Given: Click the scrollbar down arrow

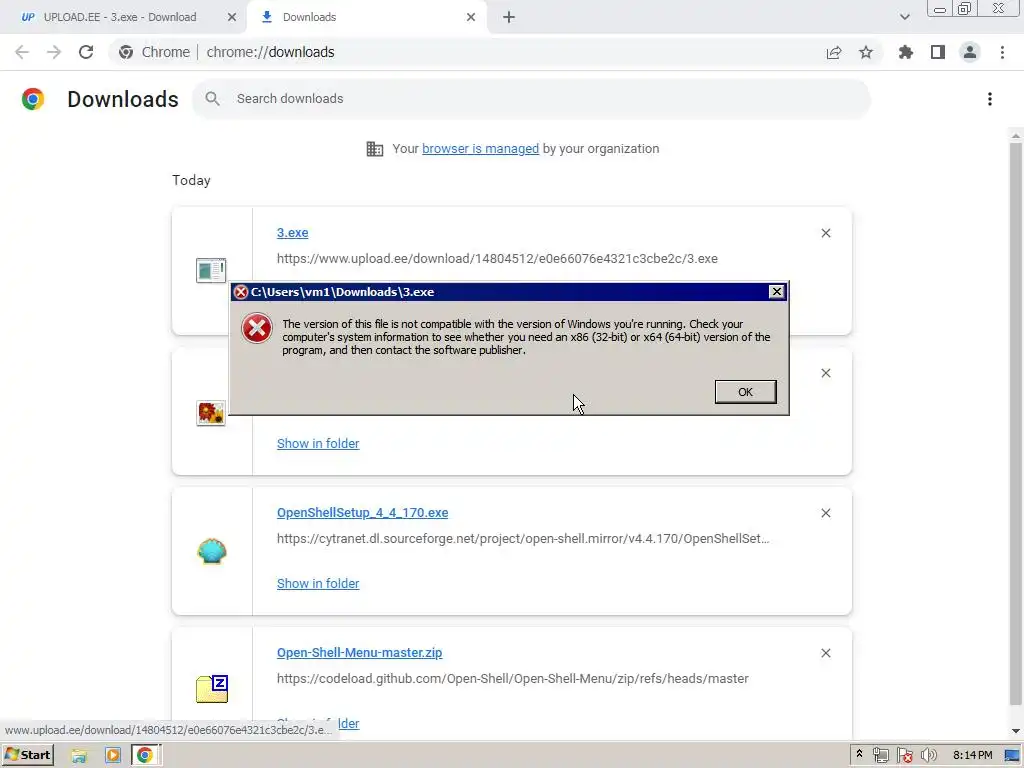Looking at the screenshot, I should coord(1015,731).
